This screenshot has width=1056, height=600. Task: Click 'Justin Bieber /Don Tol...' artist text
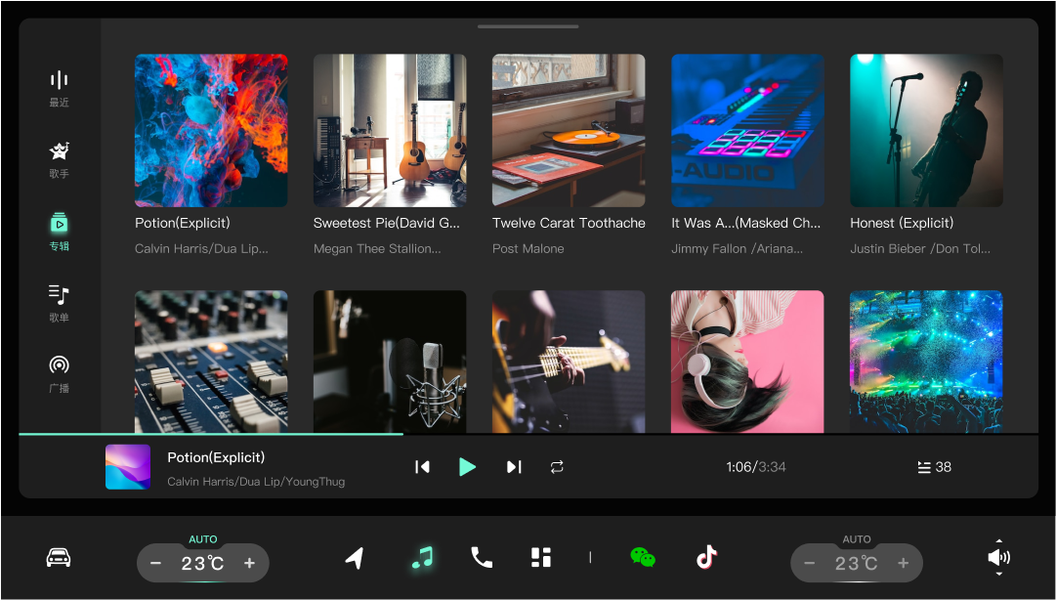(x=920, y=248)
